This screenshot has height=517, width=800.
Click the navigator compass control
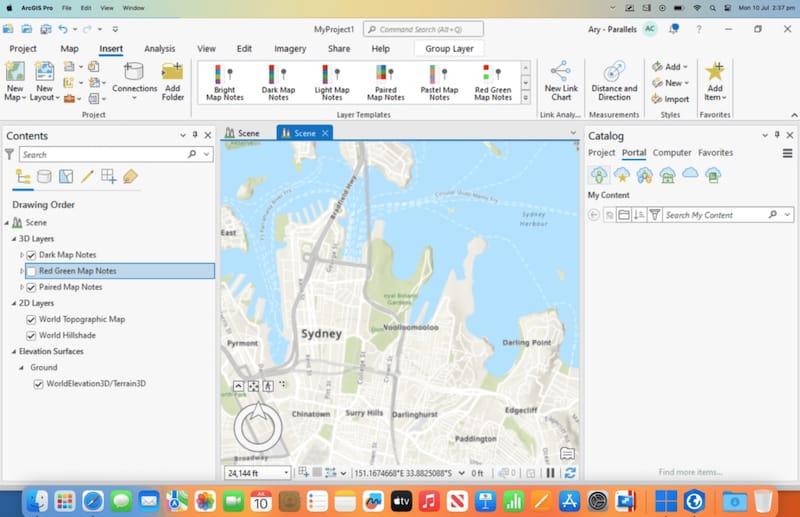258,426
